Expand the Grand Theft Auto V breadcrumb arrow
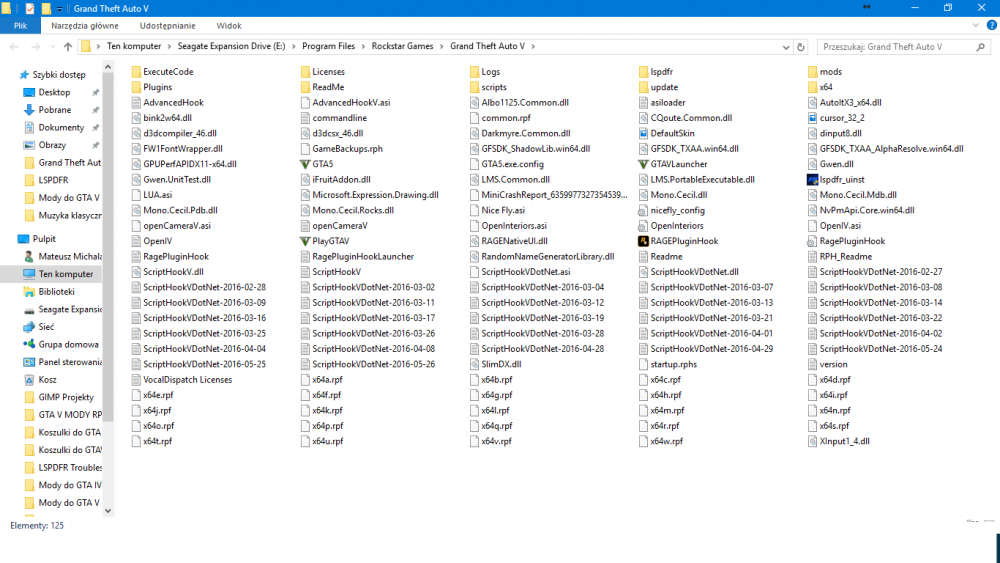Viewport: 1000px width, 563px height. pos(533,47)
